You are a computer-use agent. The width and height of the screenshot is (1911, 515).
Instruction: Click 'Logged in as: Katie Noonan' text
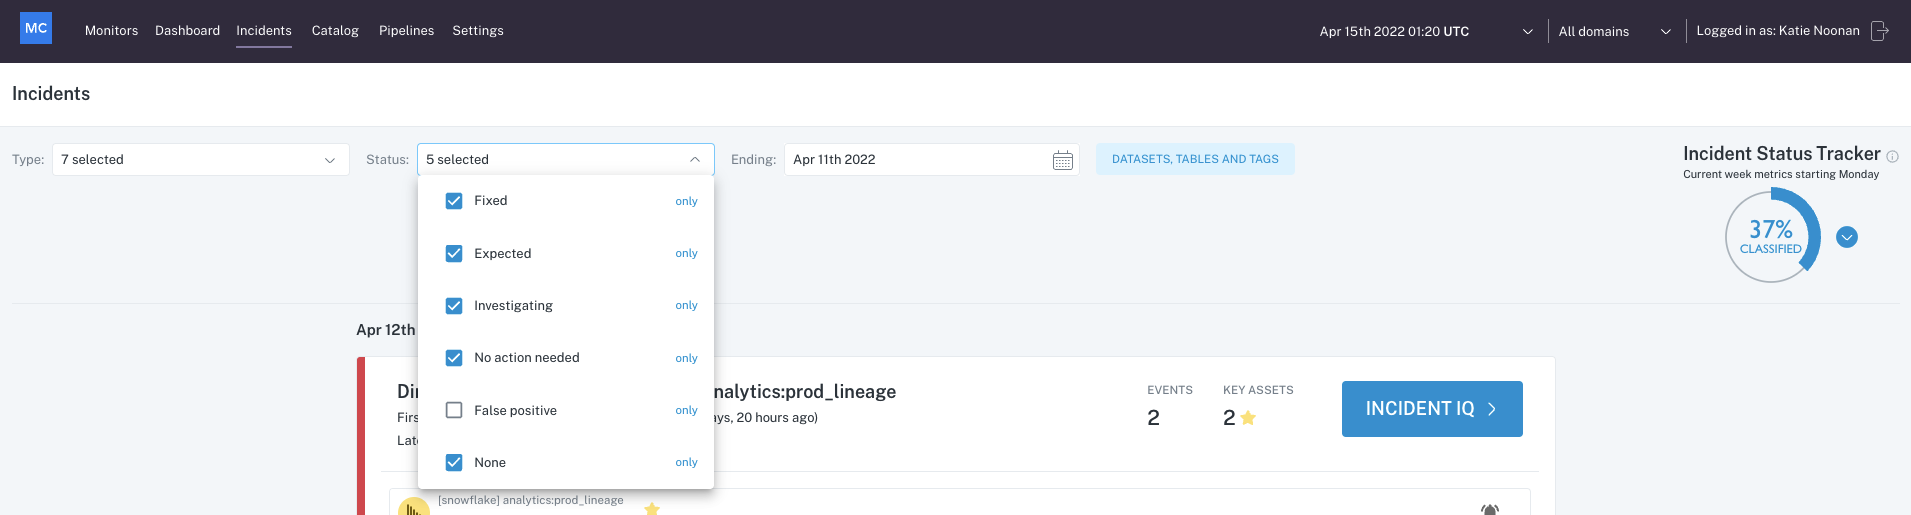(x=1778, y=31)
